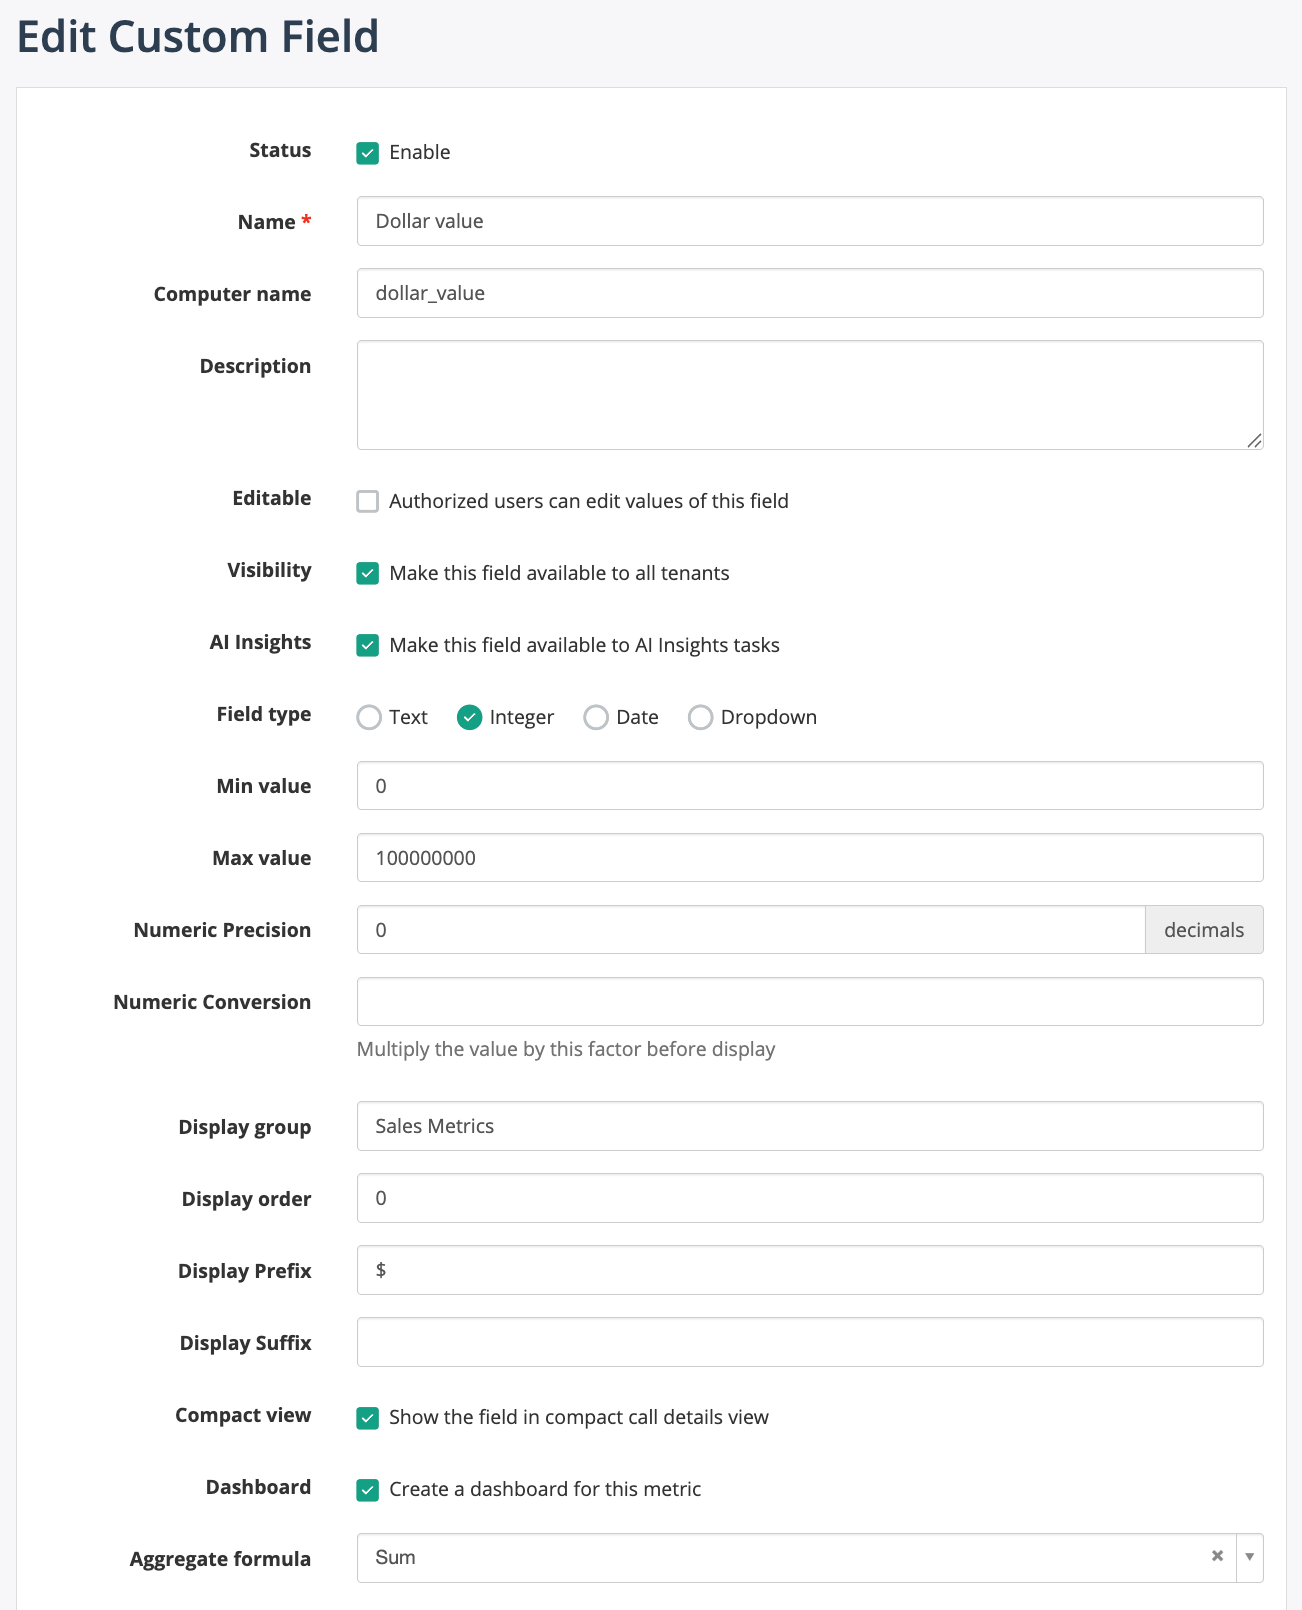Click the Numeric Conversion field
This screenshot has width=1302, height=1610.
(x=809, y=1002)
